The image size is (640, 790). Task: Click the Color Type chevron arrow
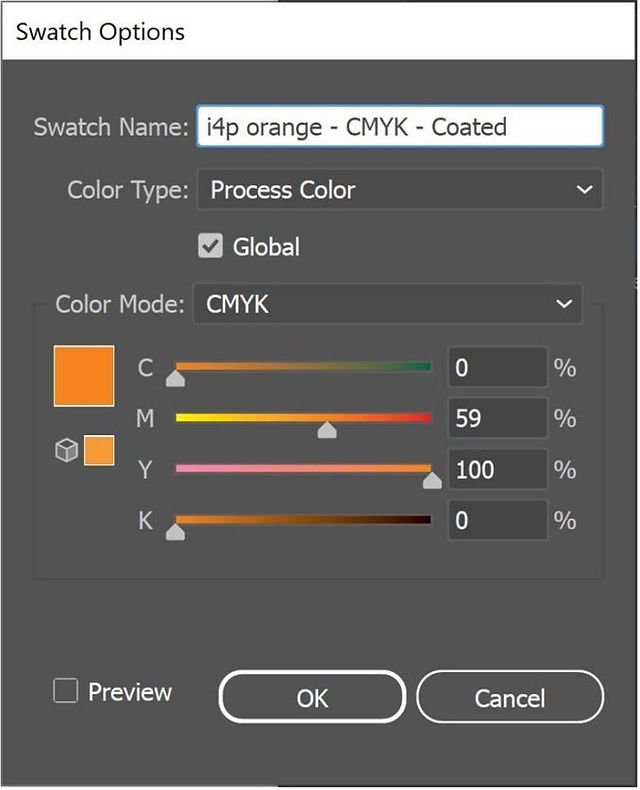point(584,190)
